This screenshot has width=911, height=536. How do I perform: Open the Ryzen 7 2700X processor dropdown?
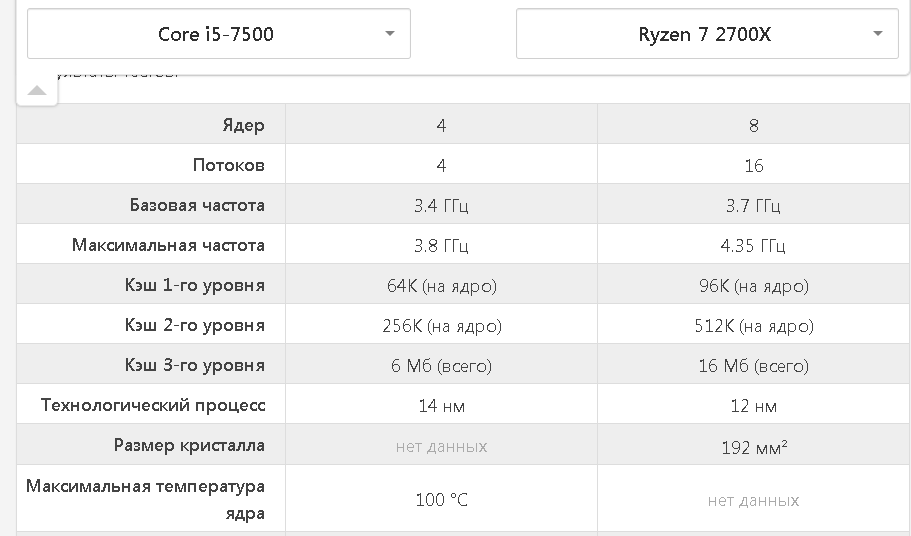[x=704, y=34]
